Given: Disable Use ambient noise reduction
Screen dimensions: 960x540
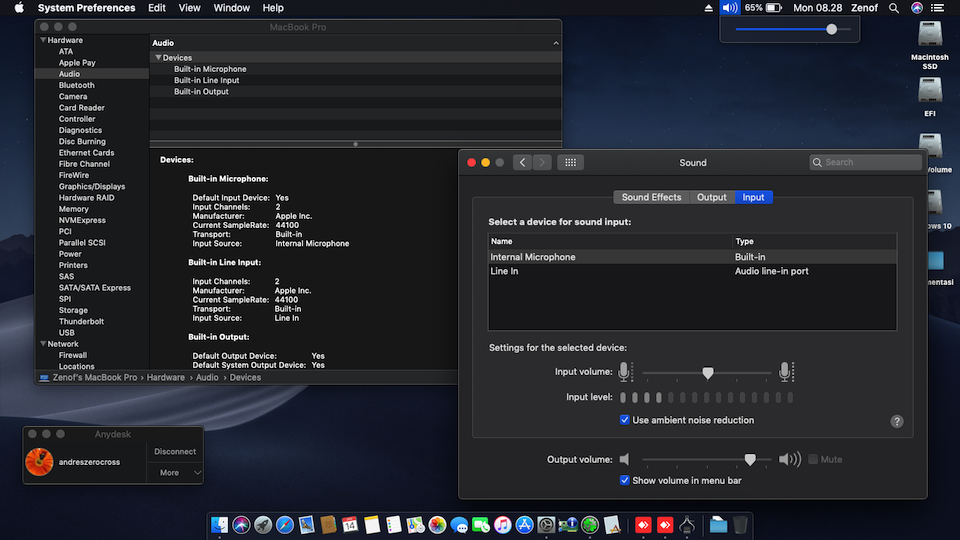Looking at the screenshot, I should coord(625,420).
